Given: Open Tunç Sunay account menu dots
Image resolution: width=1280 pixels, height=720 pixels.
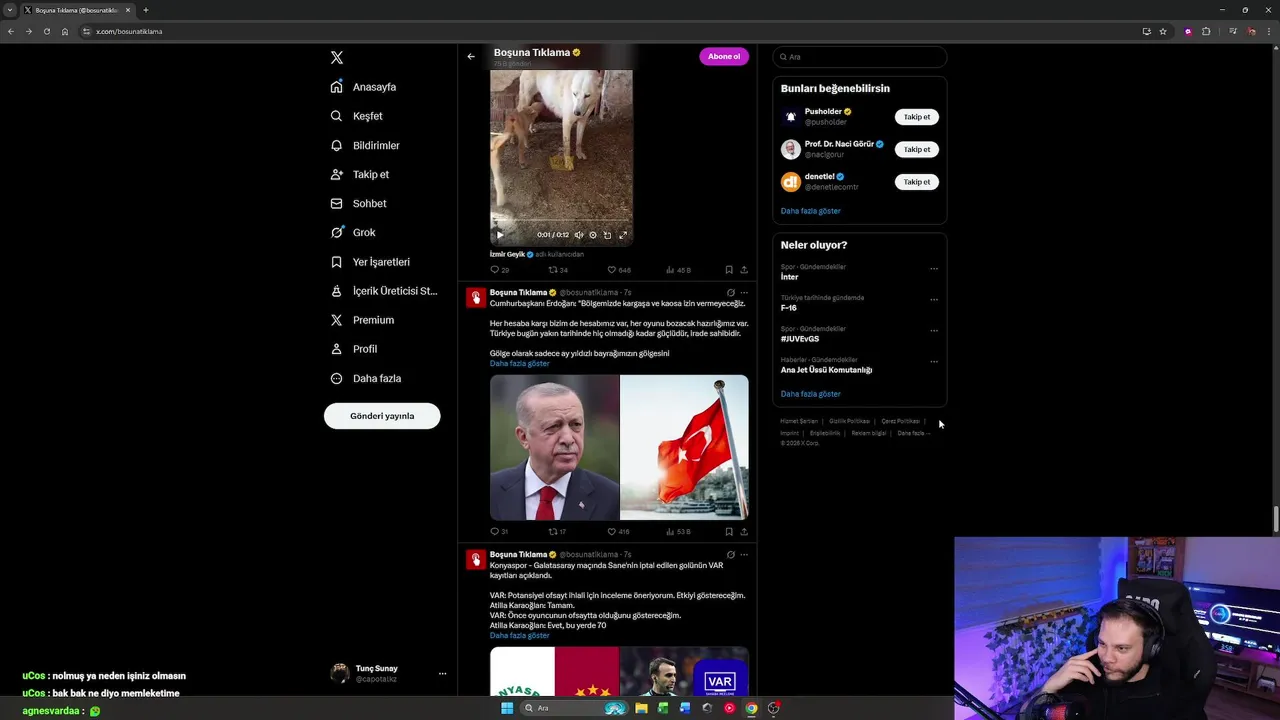Looking at the screenshot, I should pyautogui.click(x=442, y=674).
